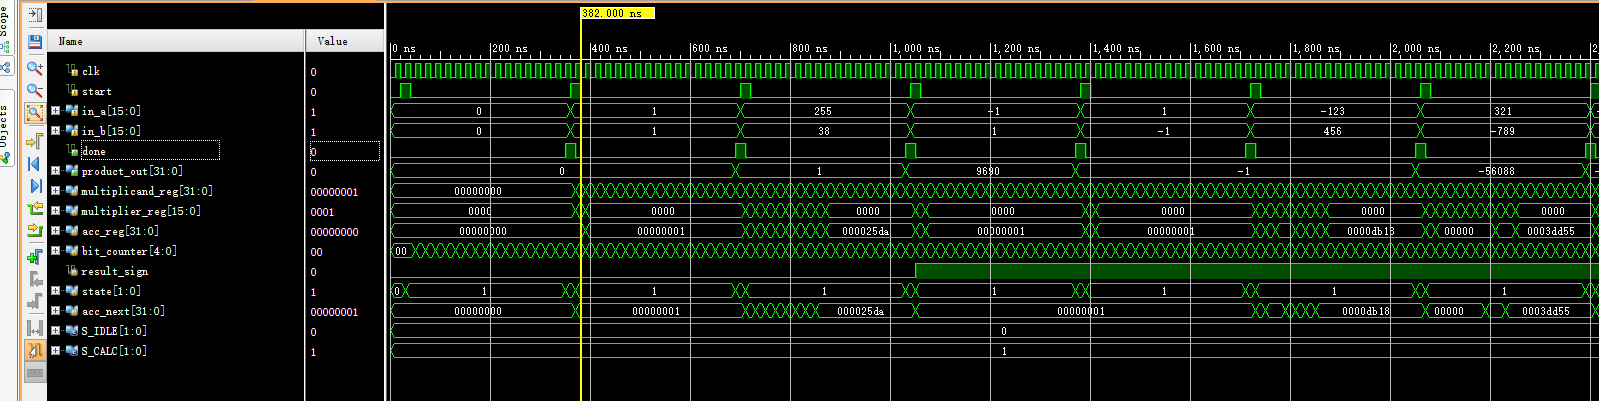
Task: Go to the next transition
Action: 35,231
